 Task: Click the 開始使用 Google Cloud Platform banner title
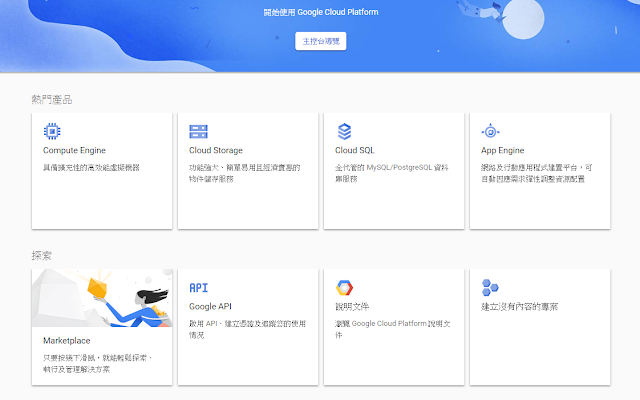point(321,12)
